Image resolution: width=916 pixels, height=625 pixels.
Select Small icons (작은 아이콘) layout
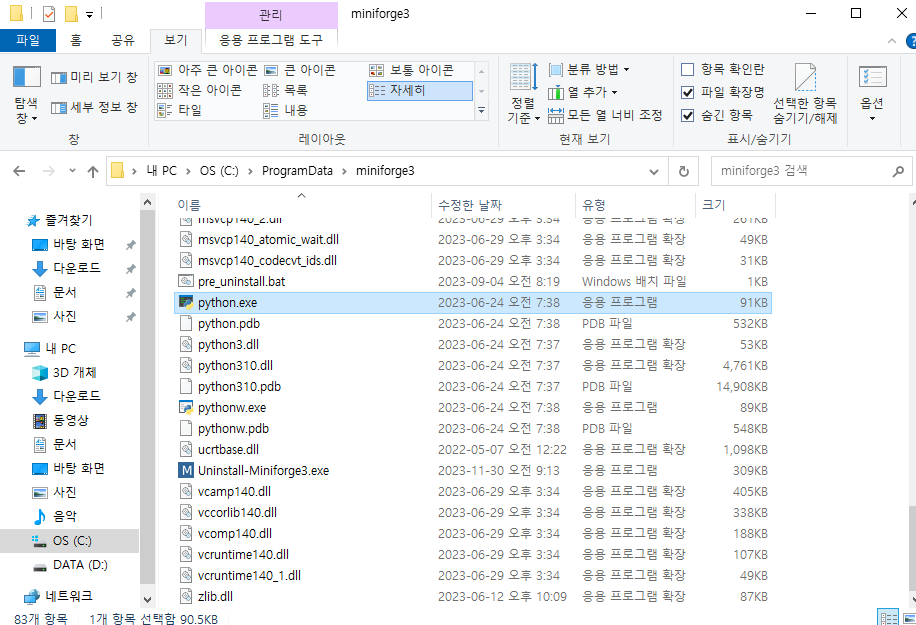point(200,91)
